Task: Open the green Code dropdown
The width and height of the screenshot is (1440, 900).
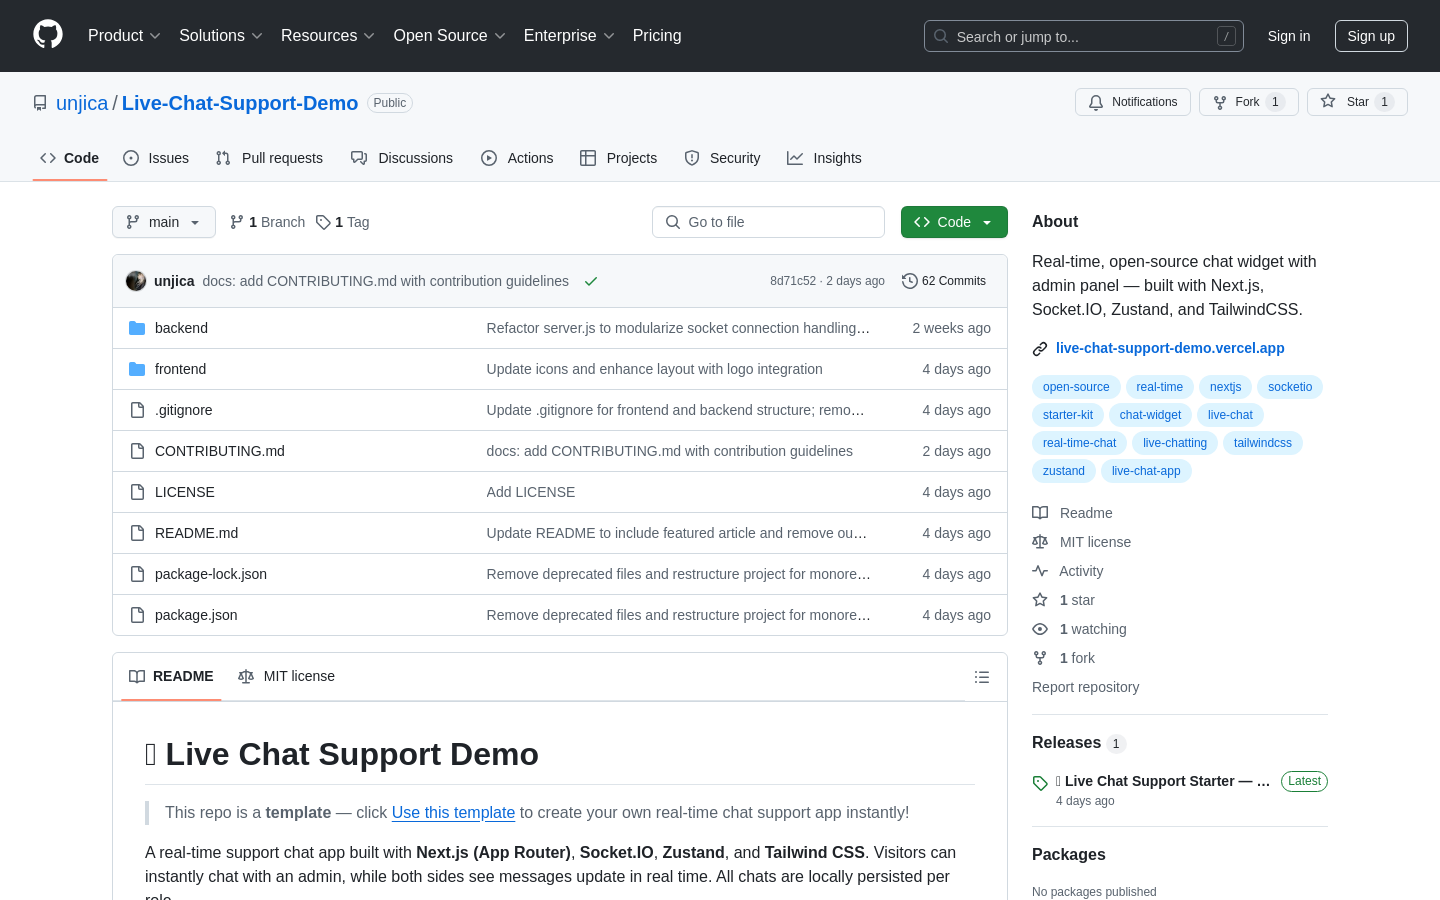Action: pyautogui.click(x=954, y=222)
